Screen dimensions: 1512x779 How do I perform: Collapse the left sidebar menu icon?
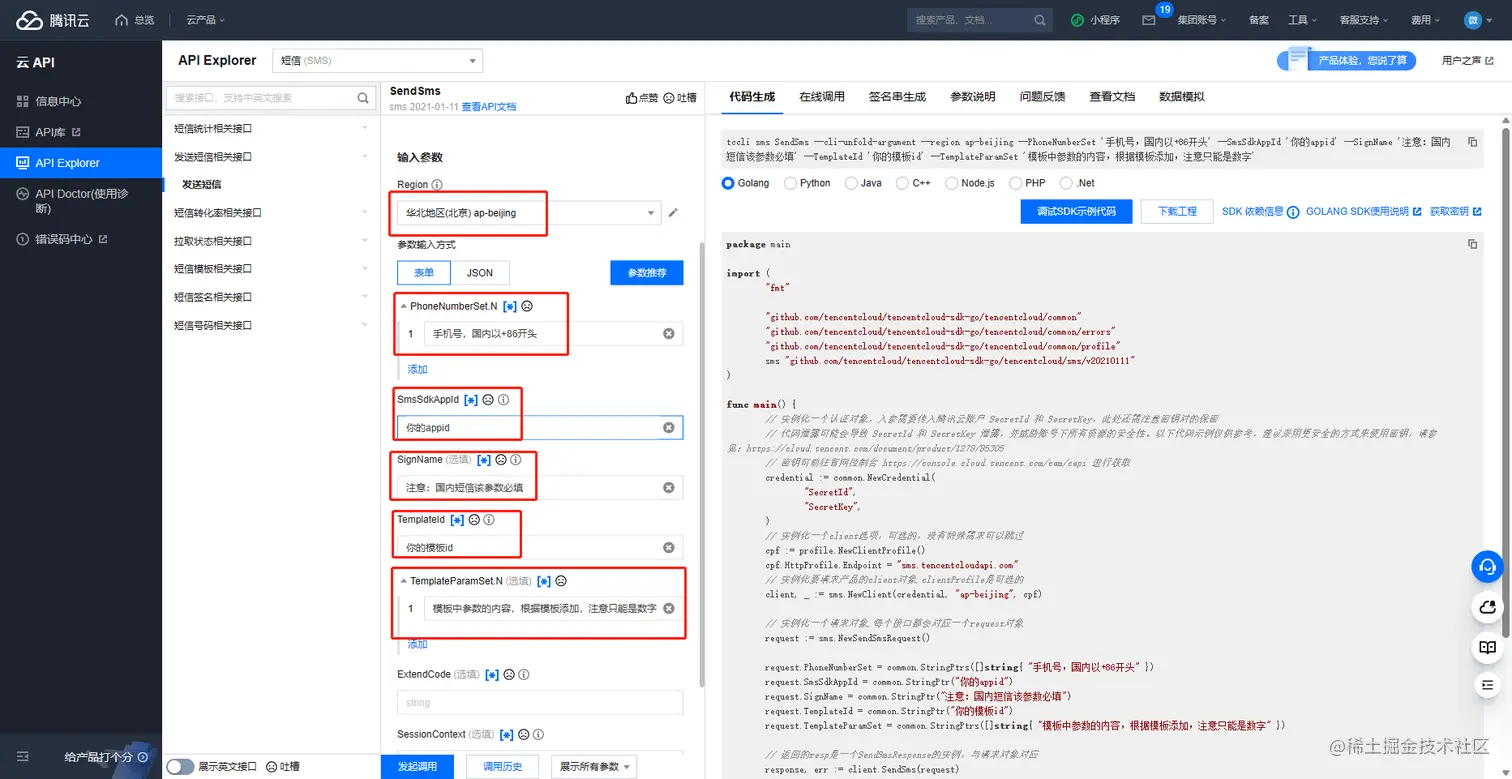point(23,758)
